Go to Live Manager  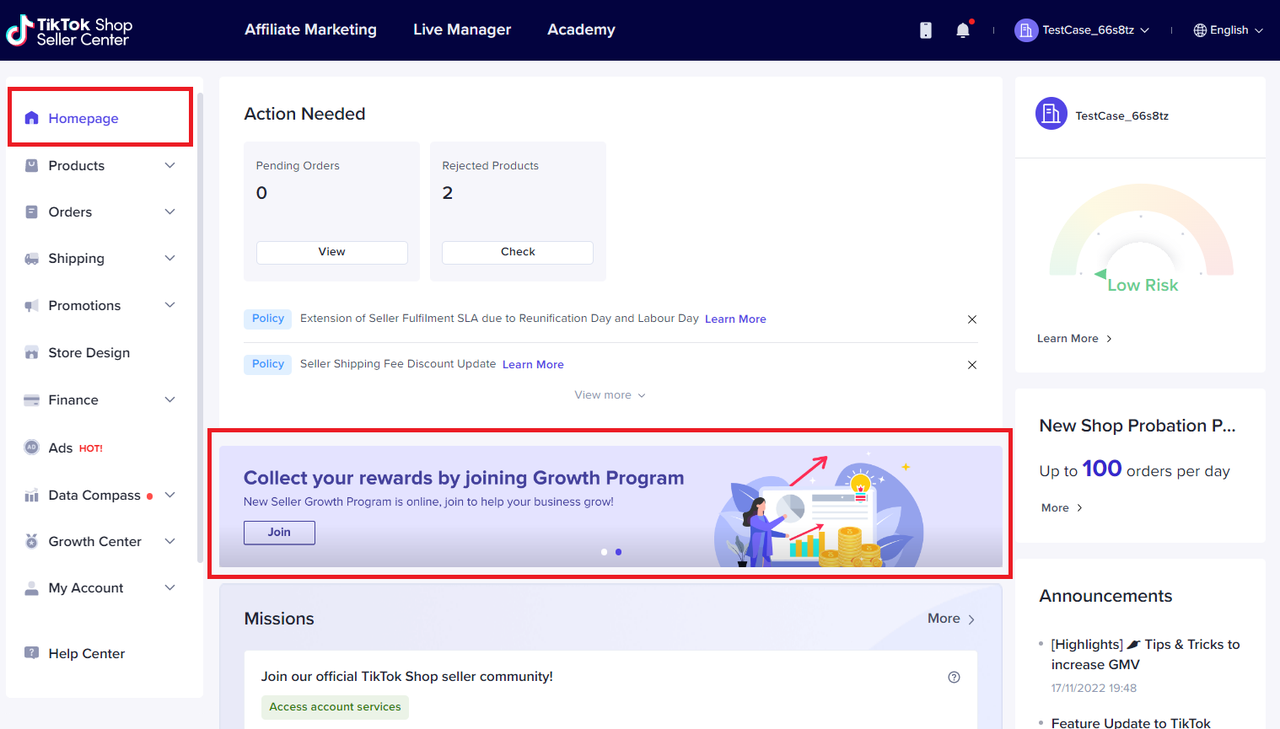pyautogui.click(x=462, y=30)
